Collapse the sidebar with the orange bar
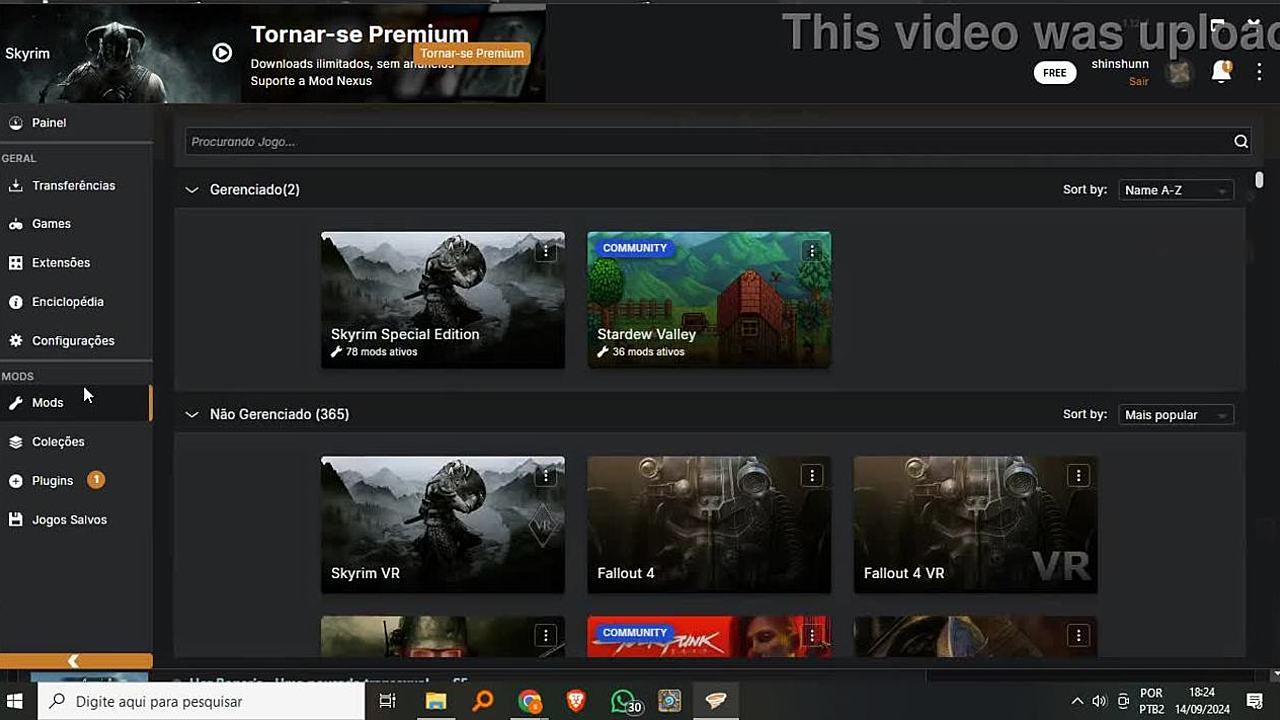1280x720 pixels. tap(76, 661)
